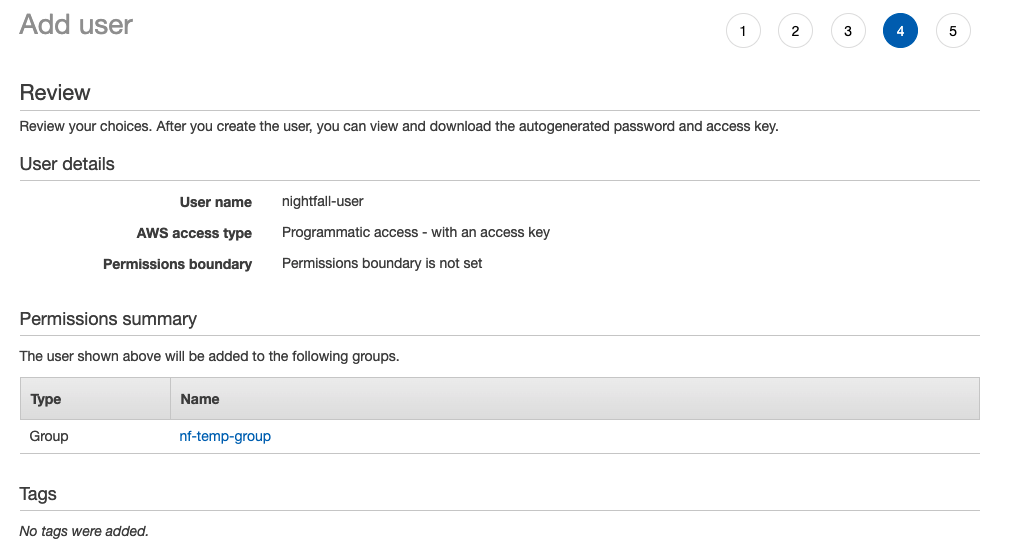Viewport: 1015px width, 557px height.
Task: Select the highlighted step 4 circle
Action: pyautogui.click(x=900, y=31)
